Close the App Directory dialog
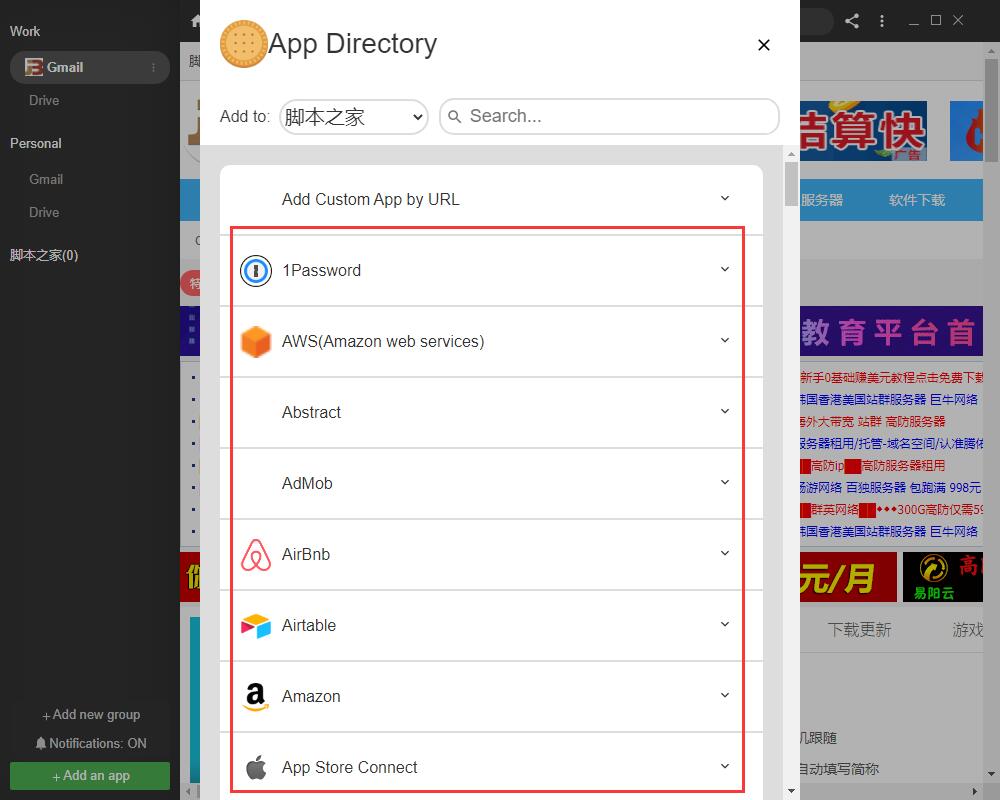 (764, 45)
